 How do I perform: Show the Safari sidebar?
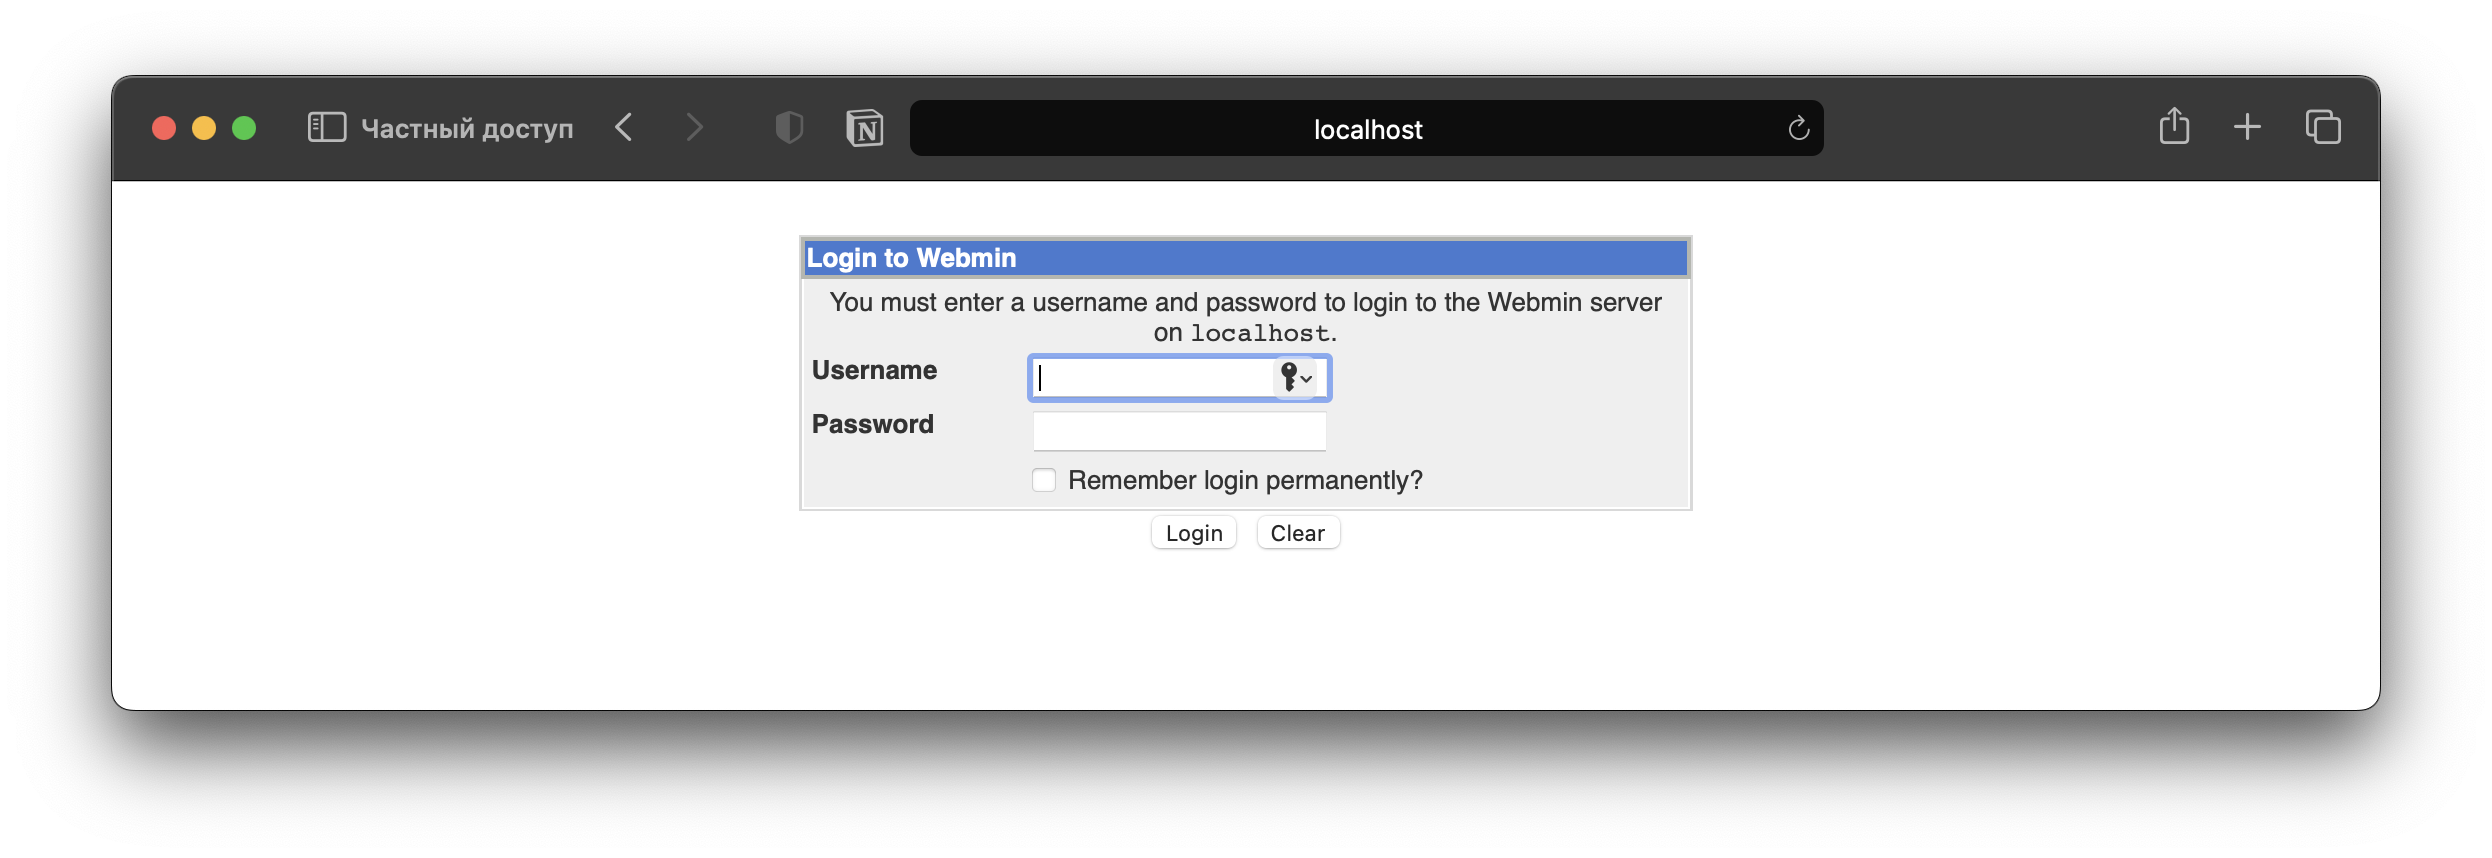326,128
